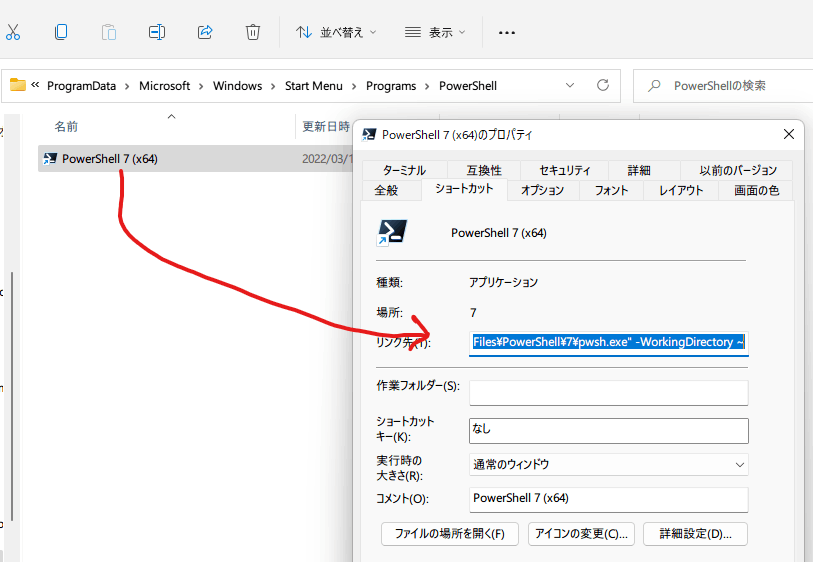Viewport: 813px width, 562px height.
Task: Expand the chevron after ProgramData breadcrumb
Action: click(x=127, y=87)
